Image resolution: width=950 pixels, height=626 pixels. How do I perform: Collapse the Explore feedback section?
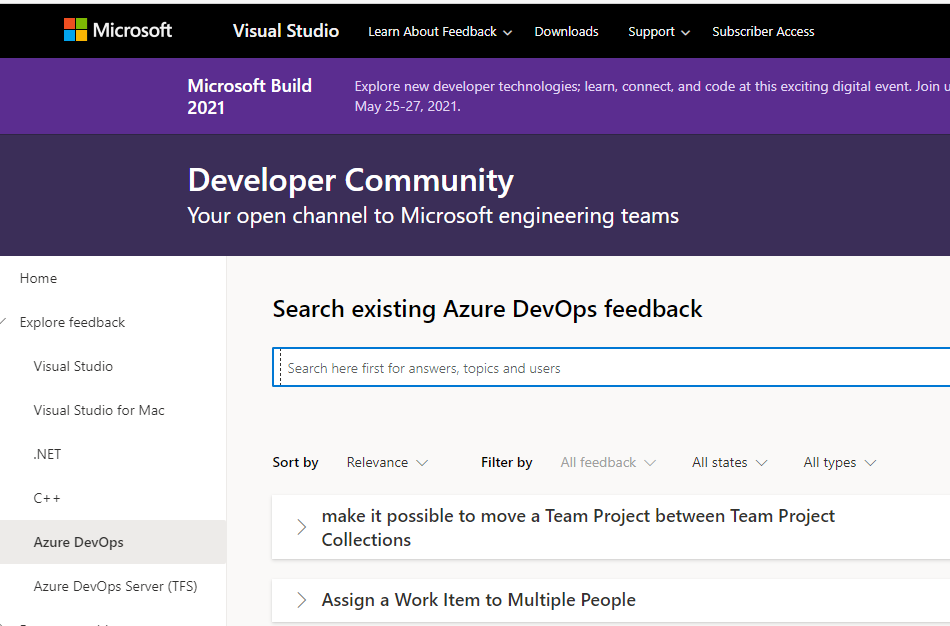4,322
